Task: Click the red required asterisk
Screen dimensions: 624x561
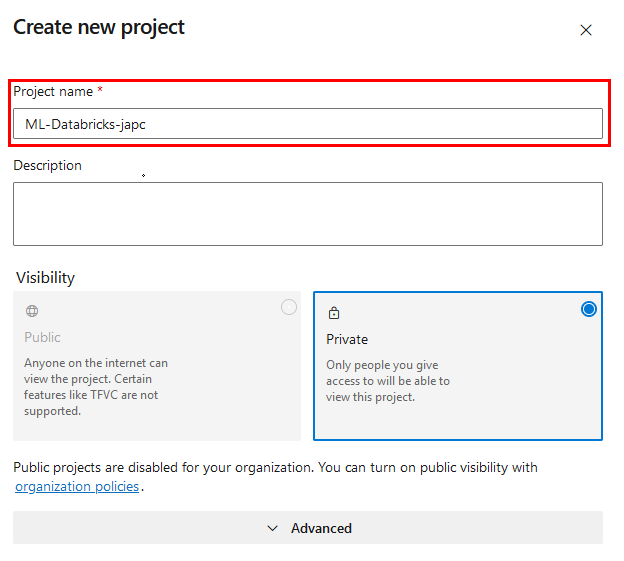Action: pos(100,91)
